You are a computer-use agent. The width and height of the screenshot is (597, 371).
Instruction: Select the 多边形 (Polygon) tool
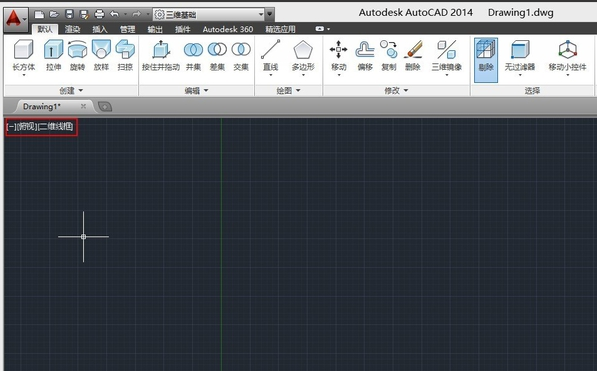pyautogui.click(x=303, y=55)
